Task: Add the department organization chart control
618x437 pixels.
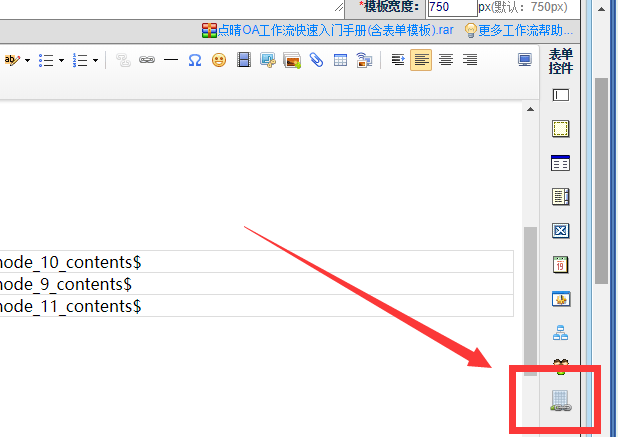Action: tap(560, 333)
